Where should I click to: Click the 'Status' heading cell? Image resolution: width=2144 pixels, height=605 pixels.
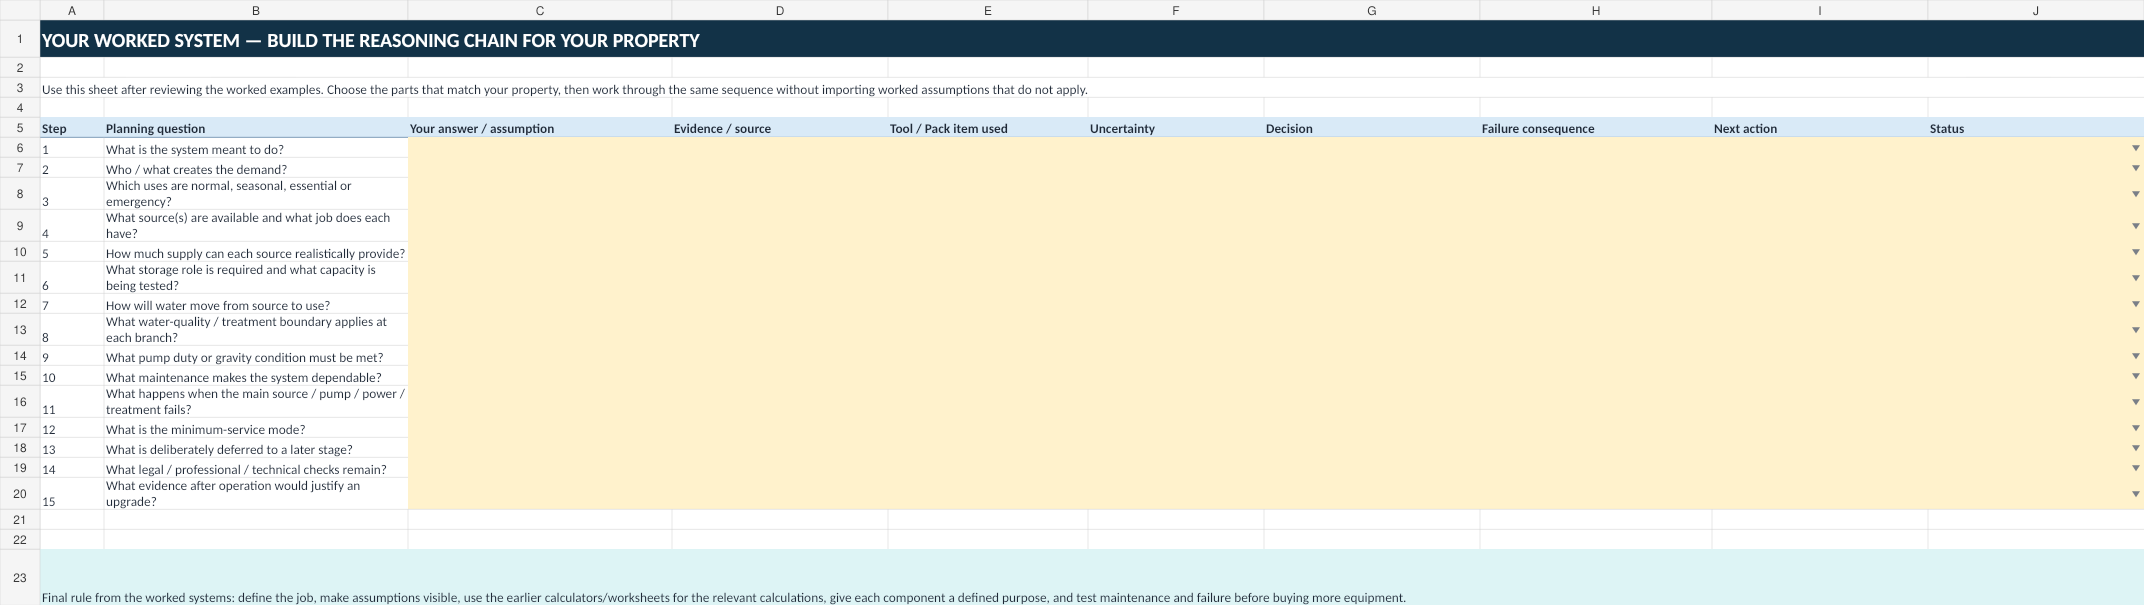click(2036, 128)
